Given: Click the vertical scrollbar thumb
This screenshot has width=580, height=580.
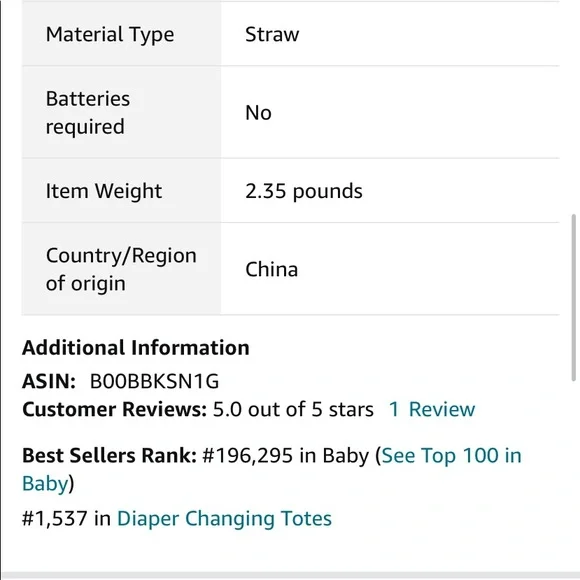Looking at the screenshot, I should point(573,297).
